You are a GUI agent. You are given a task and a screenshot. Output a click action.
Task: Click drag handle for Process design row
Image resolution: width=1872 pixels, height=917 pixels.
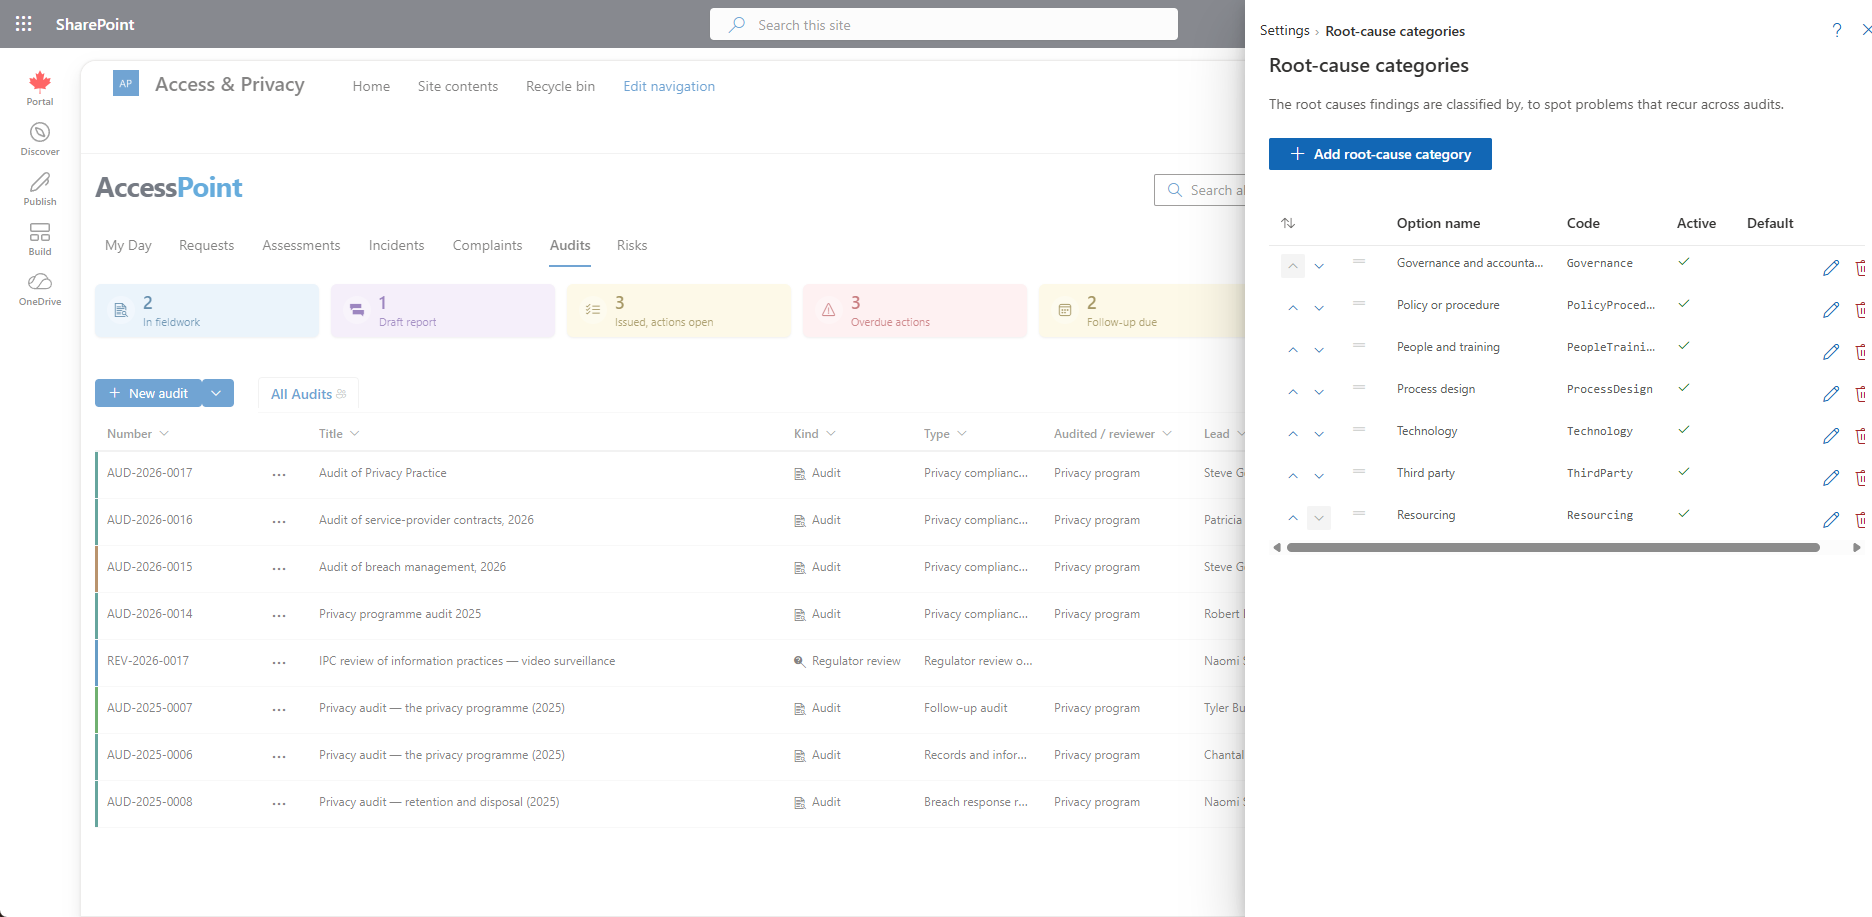(x=1359, y=388)
